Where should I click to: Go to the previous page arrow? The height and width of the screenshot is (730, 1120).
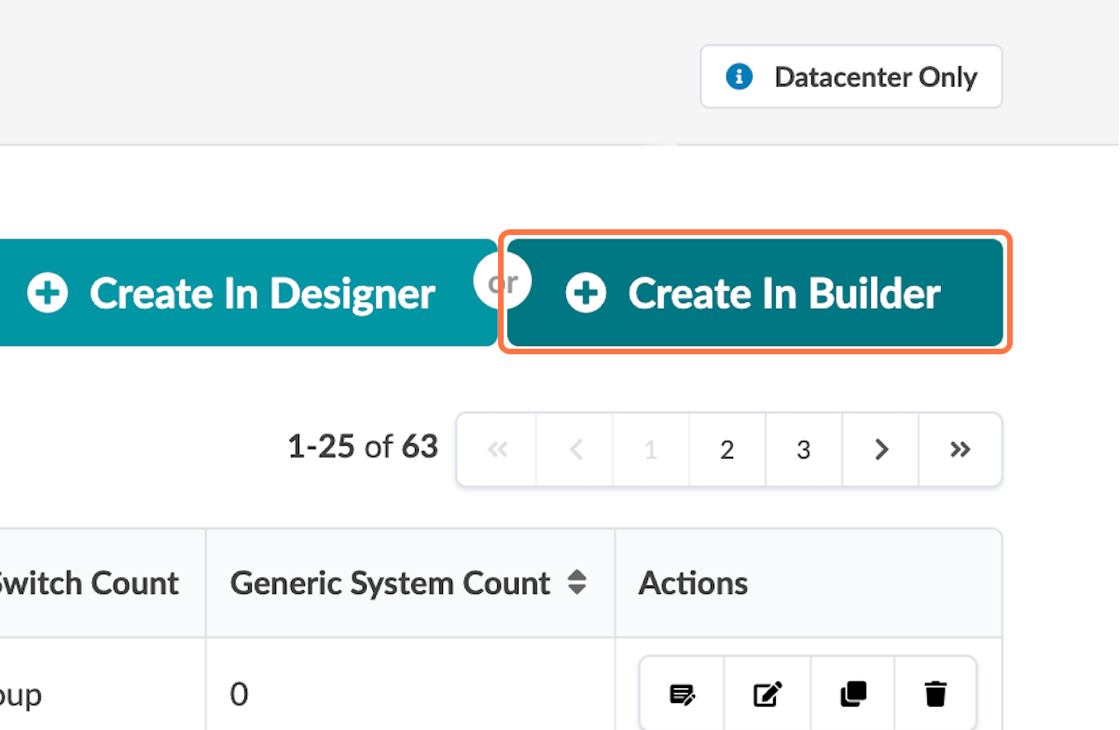[575, 450]
